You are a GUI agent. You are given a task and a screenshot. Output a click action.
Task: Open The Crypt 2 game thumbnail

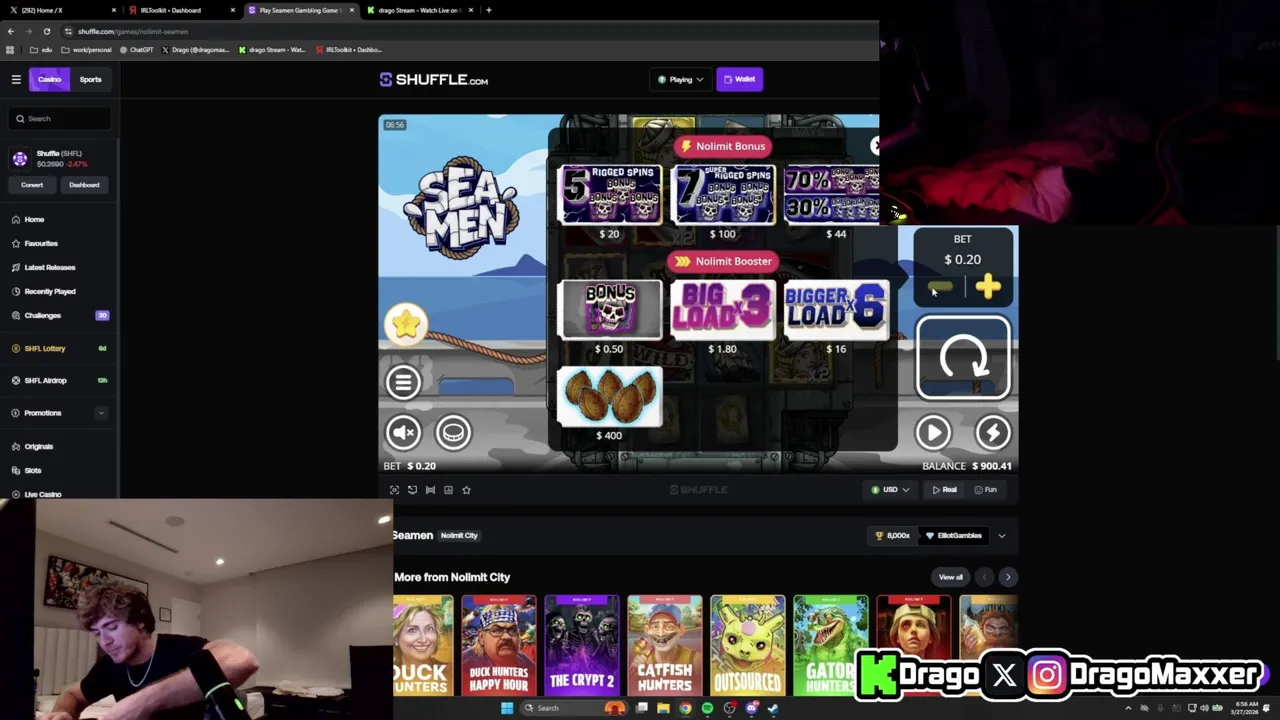(581, 645)
